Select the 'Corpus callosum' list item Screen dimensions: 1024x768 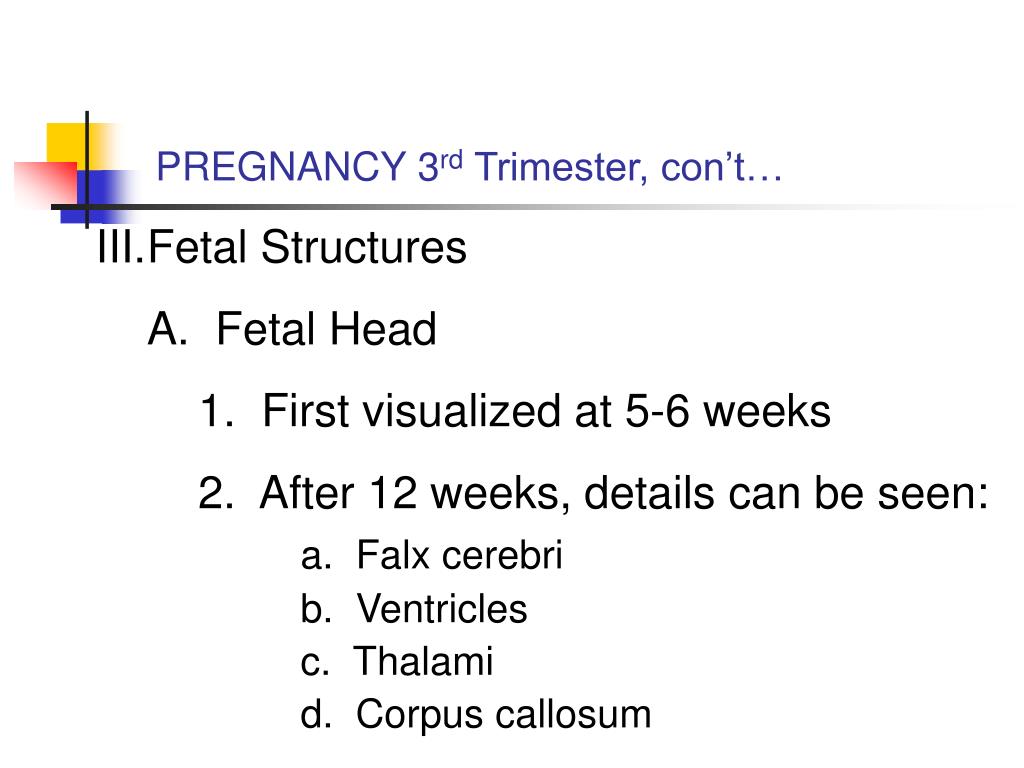click(504, 714)
